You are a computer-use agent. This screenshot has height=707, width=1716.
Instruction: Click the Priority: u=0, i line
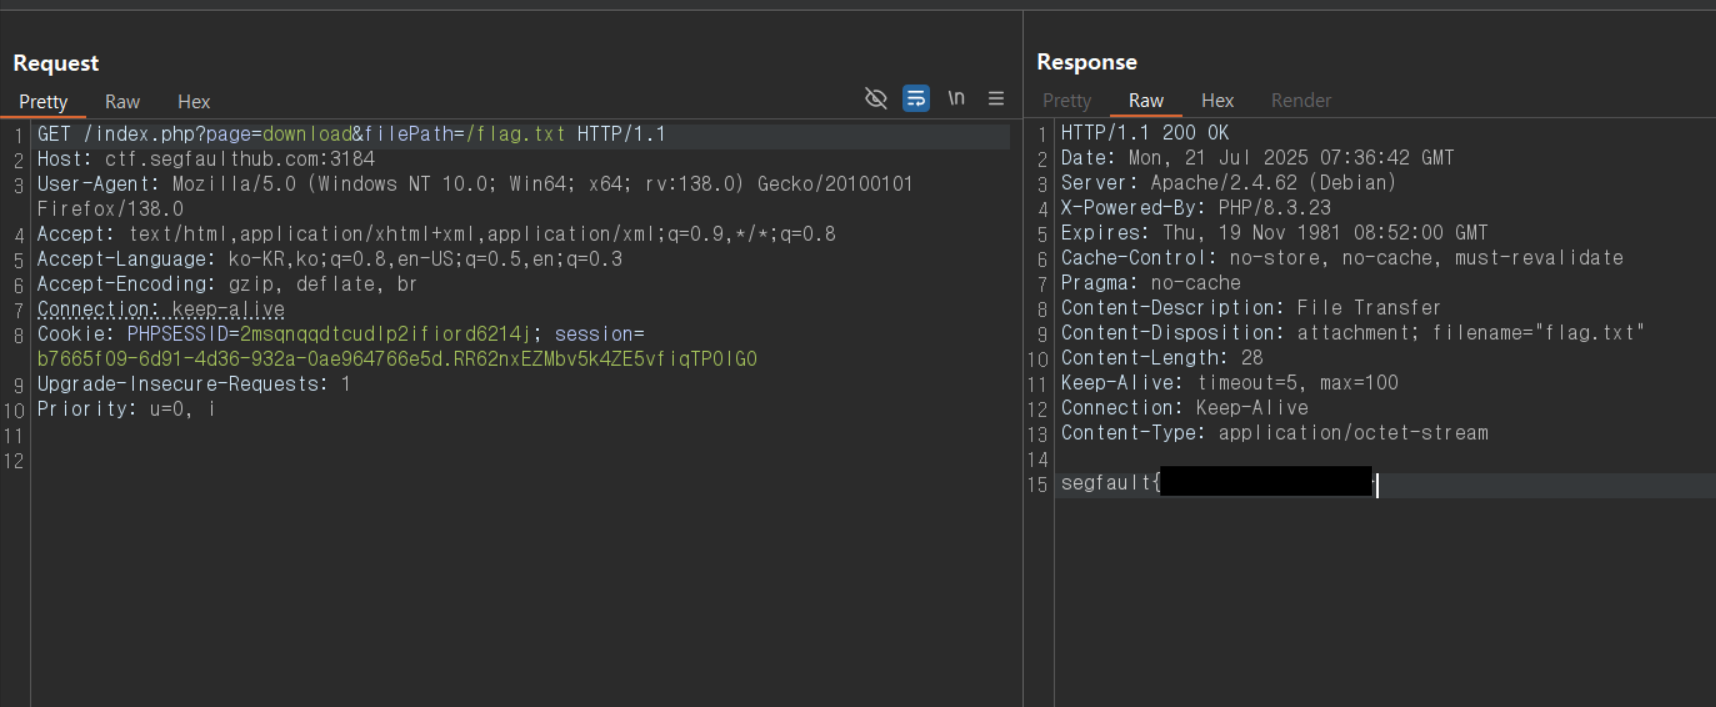126,409
